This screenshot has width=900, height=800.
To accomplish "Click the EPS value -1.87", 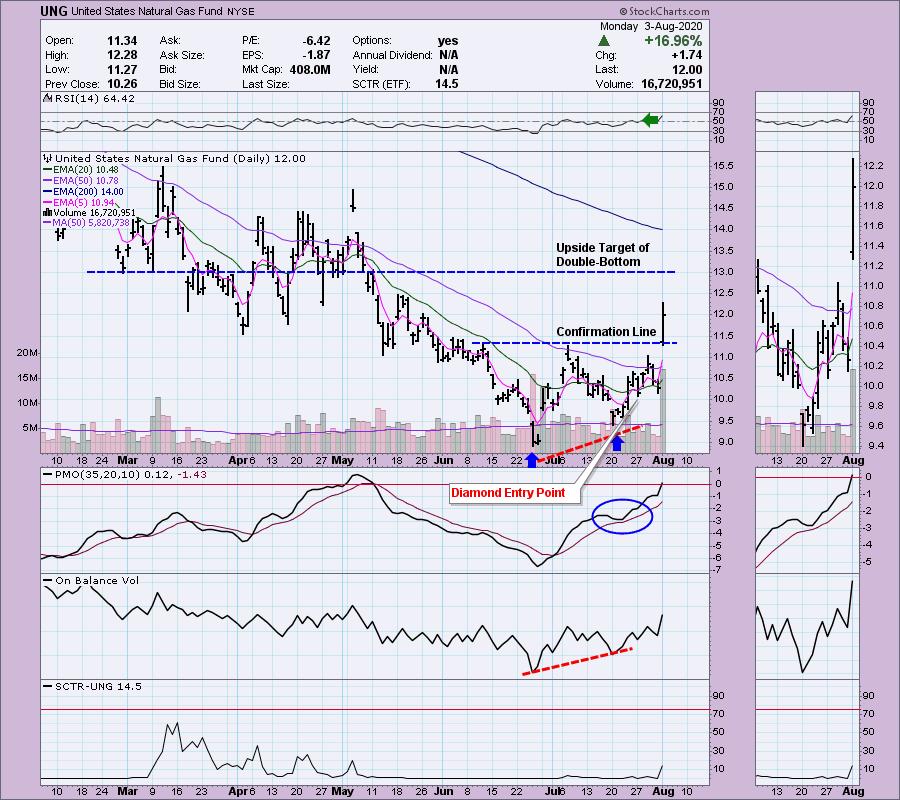I will [x=316, y=55].
